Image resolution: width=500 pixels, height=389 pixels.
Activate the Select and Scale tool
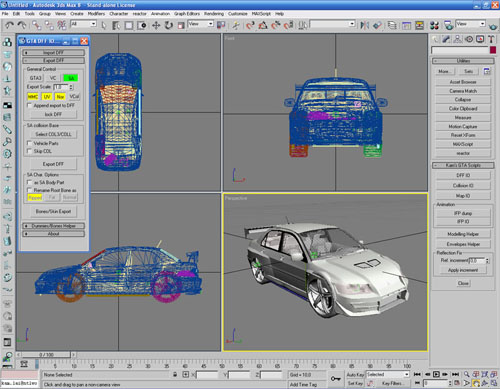(x=181, y=25)
